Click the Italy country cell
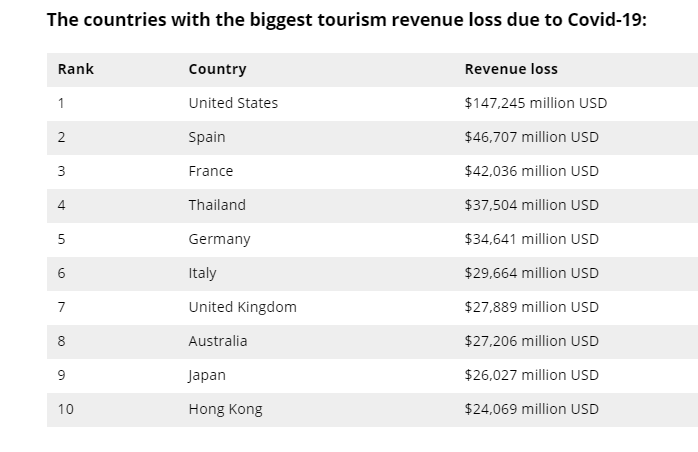The image size is (698, 452). click(202, 273)
